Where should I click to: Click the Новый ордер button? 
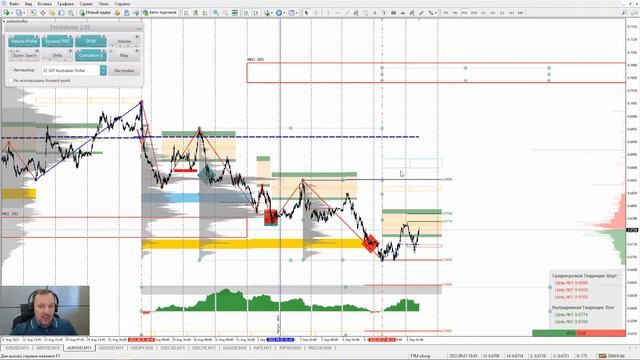95,13
